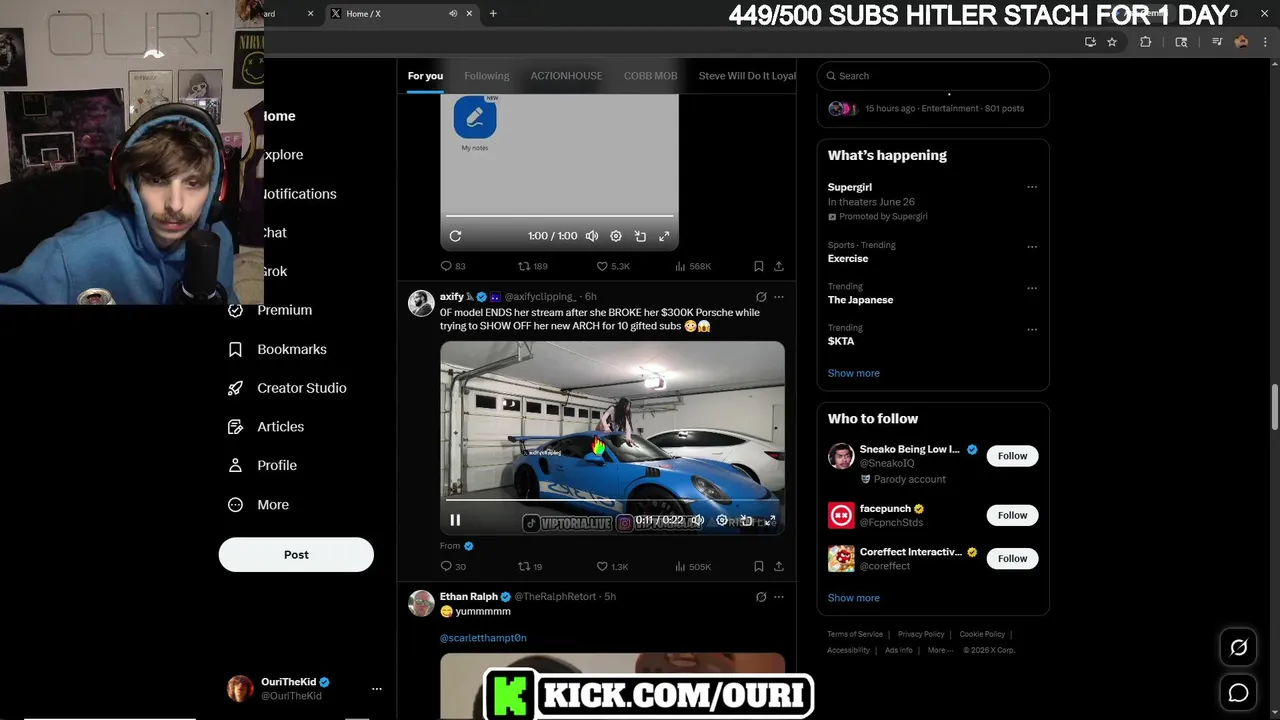Viewport: 1280px width, 720px height.
Task: Go to Profile in the sidebar
Action: click(x=262, y=465)
